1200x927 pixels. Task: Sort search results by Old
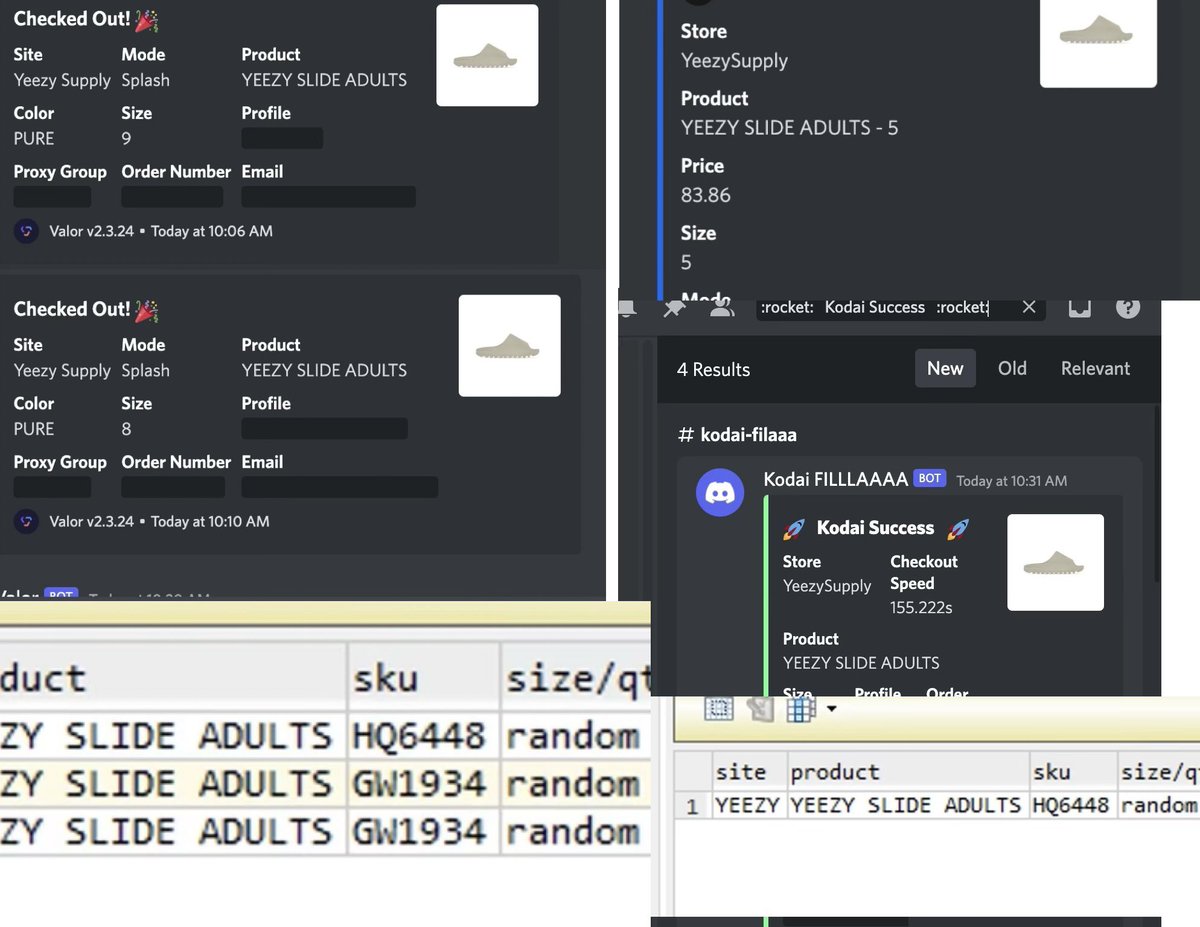[x=1012, y=369]
